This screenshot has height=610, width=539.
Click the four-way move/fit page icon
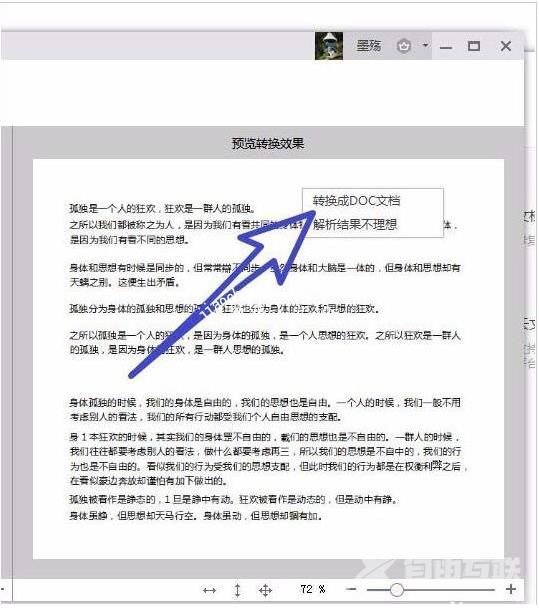point(265,590)
